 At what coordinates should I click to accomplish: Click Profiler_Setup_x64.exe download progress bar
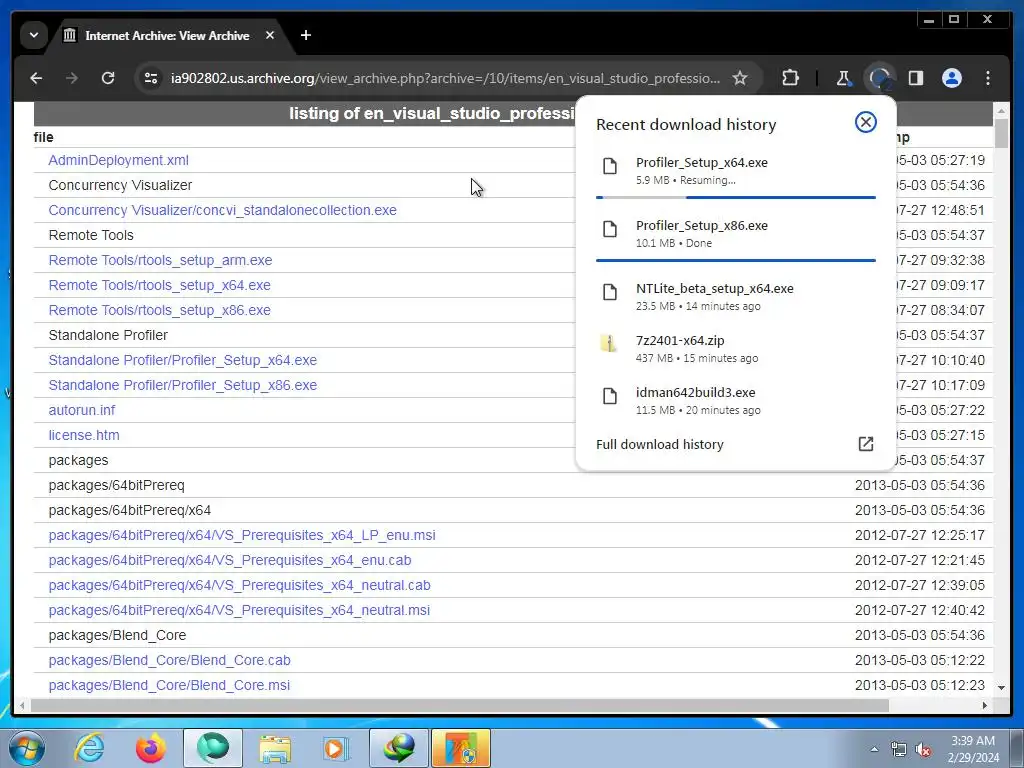click(735, 197)
